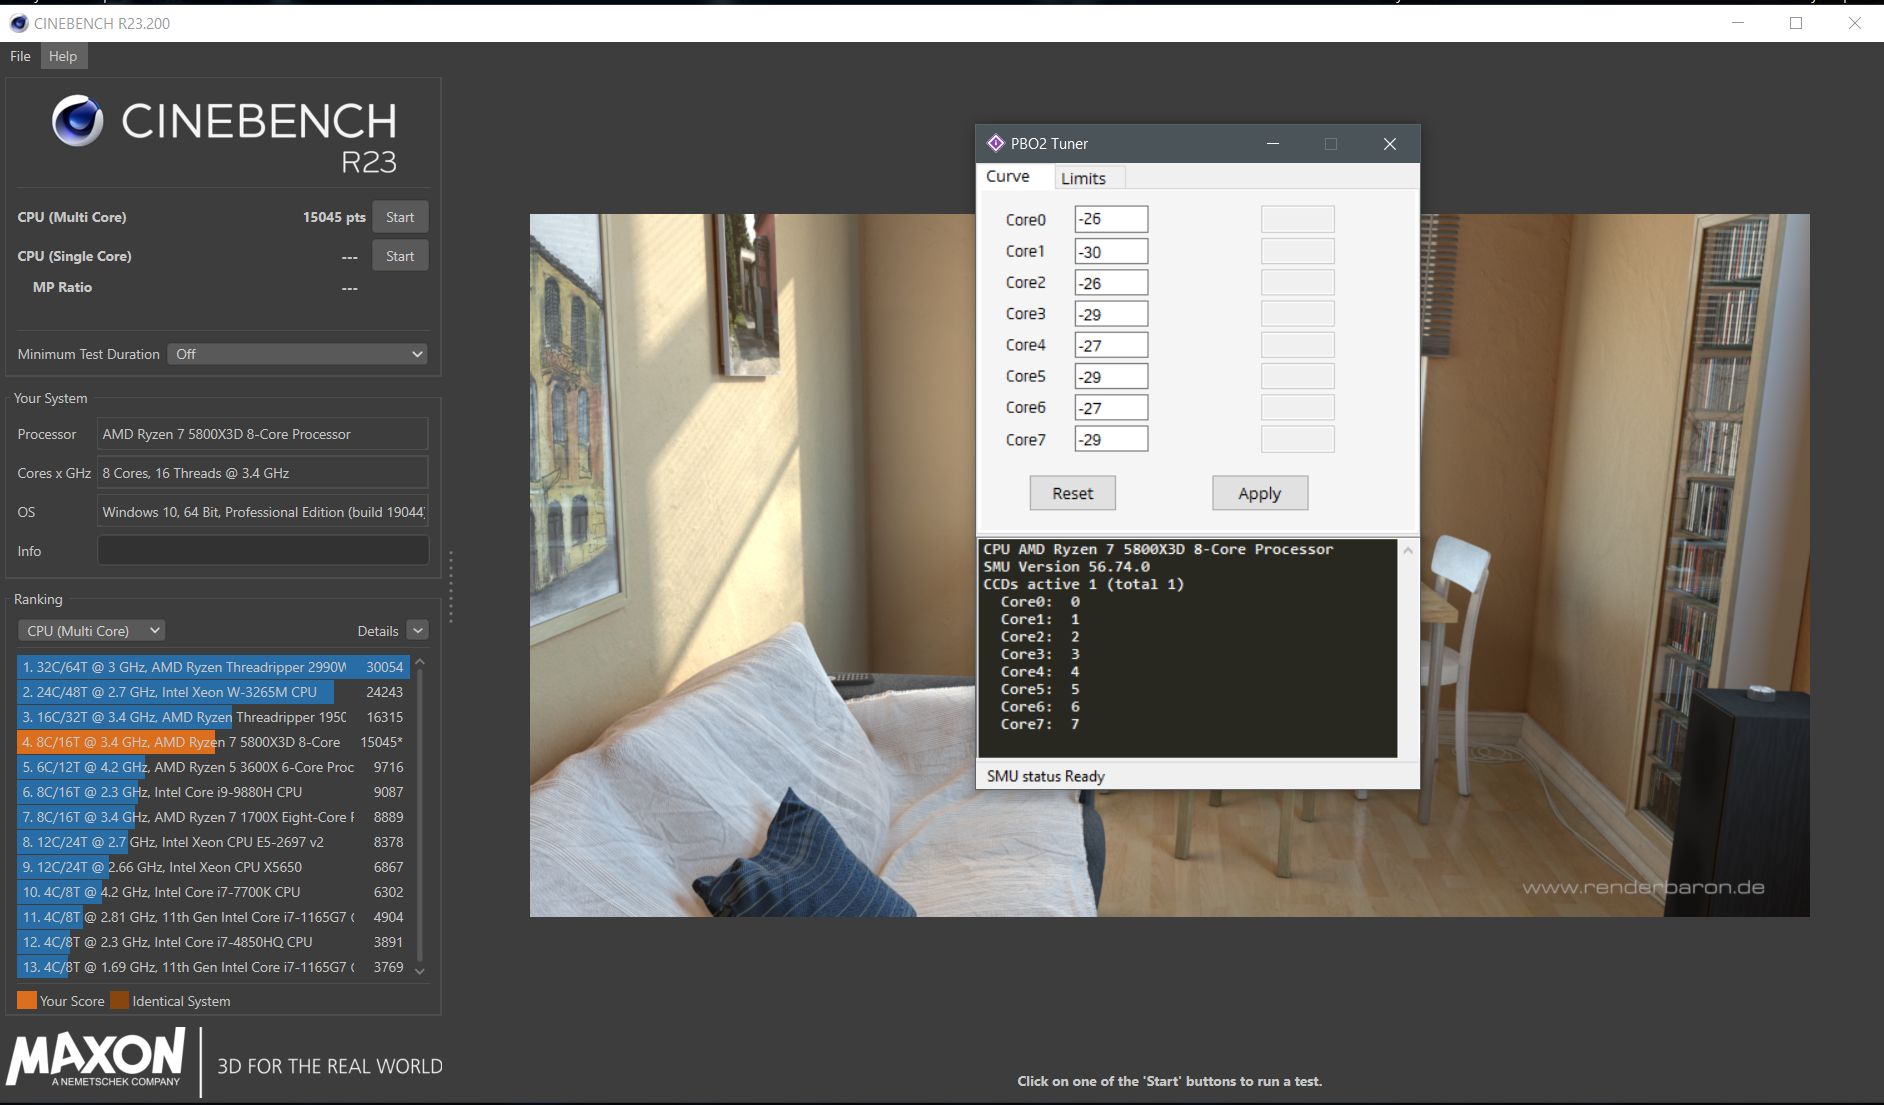The width and height of the screenshot is (1884, 1105).
Task: Select the Ryzen 5 3600X ranking row
Action: coord(213,767)
